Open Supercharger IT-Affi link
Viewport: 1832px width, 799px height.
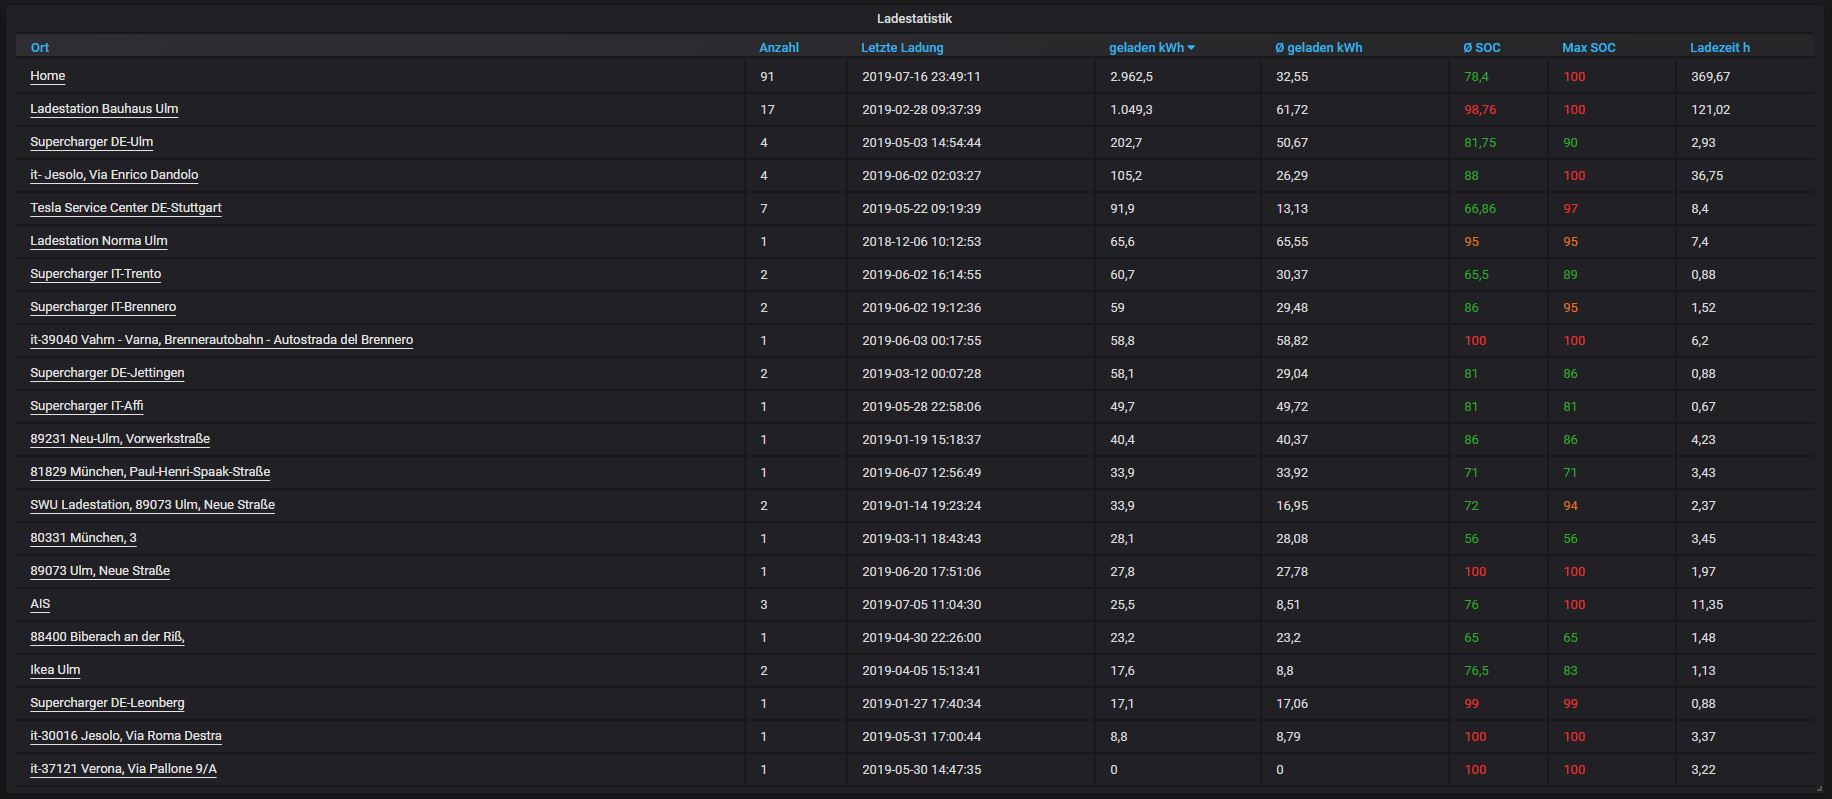coord(87,406)
